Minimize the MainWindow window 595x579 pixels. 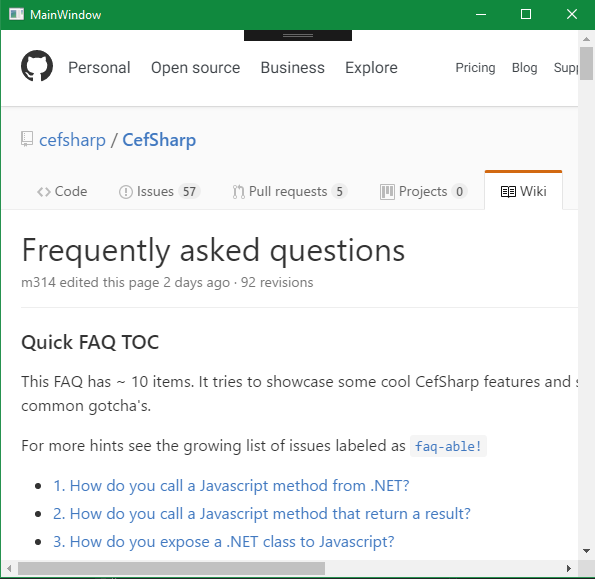tap(481, 14)
